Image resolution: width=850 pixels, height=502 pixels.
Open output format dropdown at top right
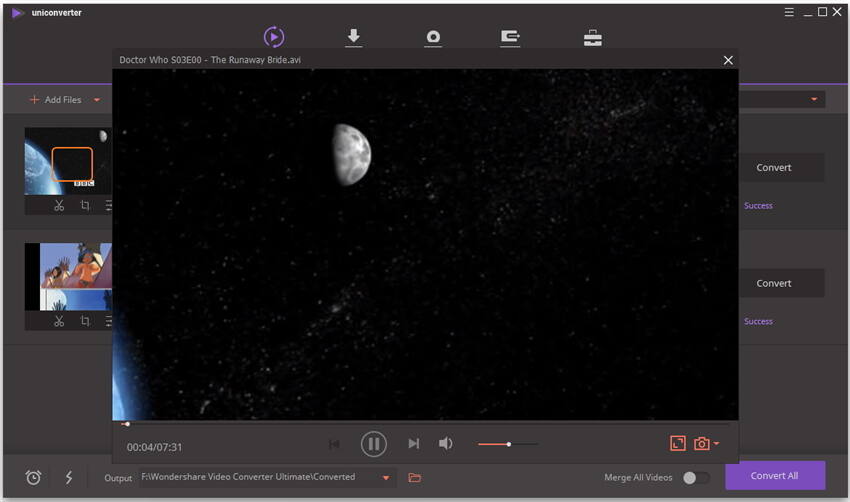[814, 99]
